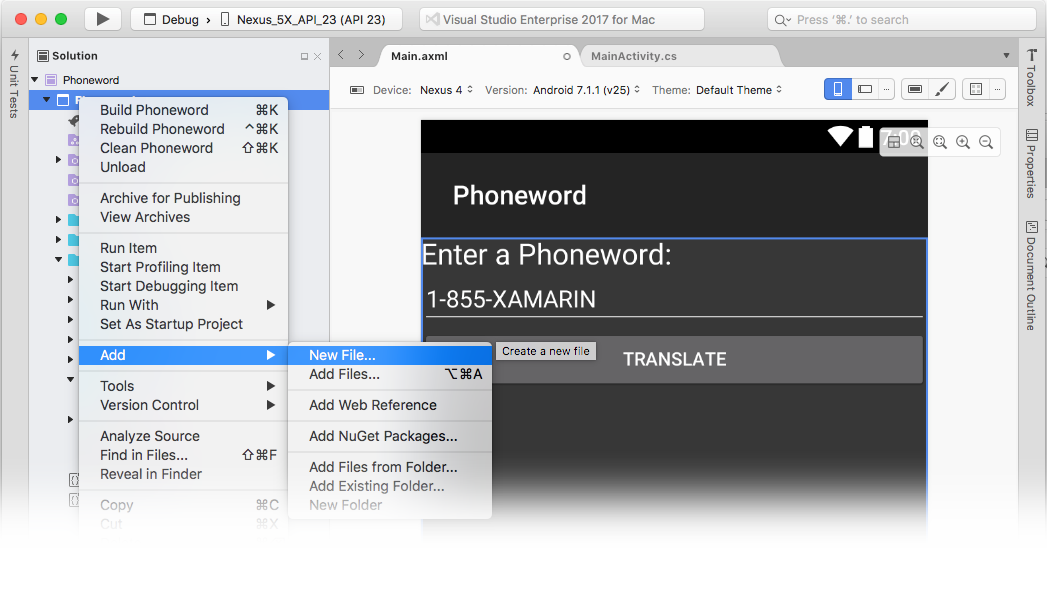The image size is (1047, 596).
Task: Switch to landscape orientation icon
Action: coord(865,89)
